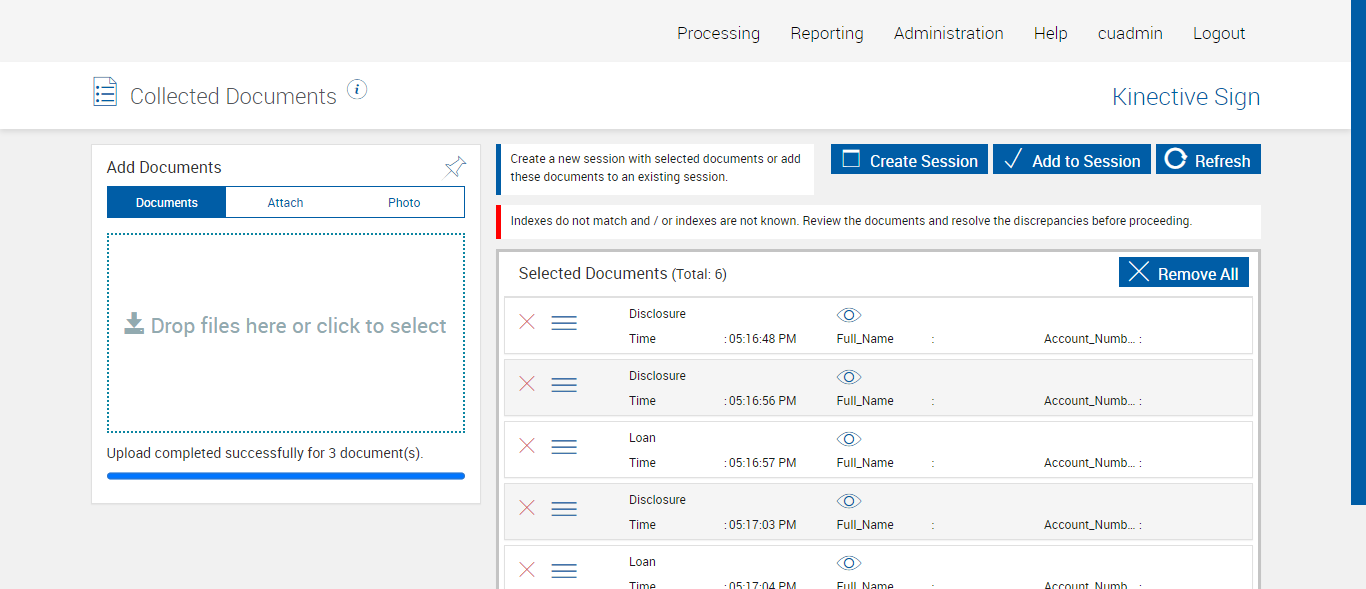
Task: Click the drag handle of the 05:16:56 PM Disclosure
Action: pos(564,384)
